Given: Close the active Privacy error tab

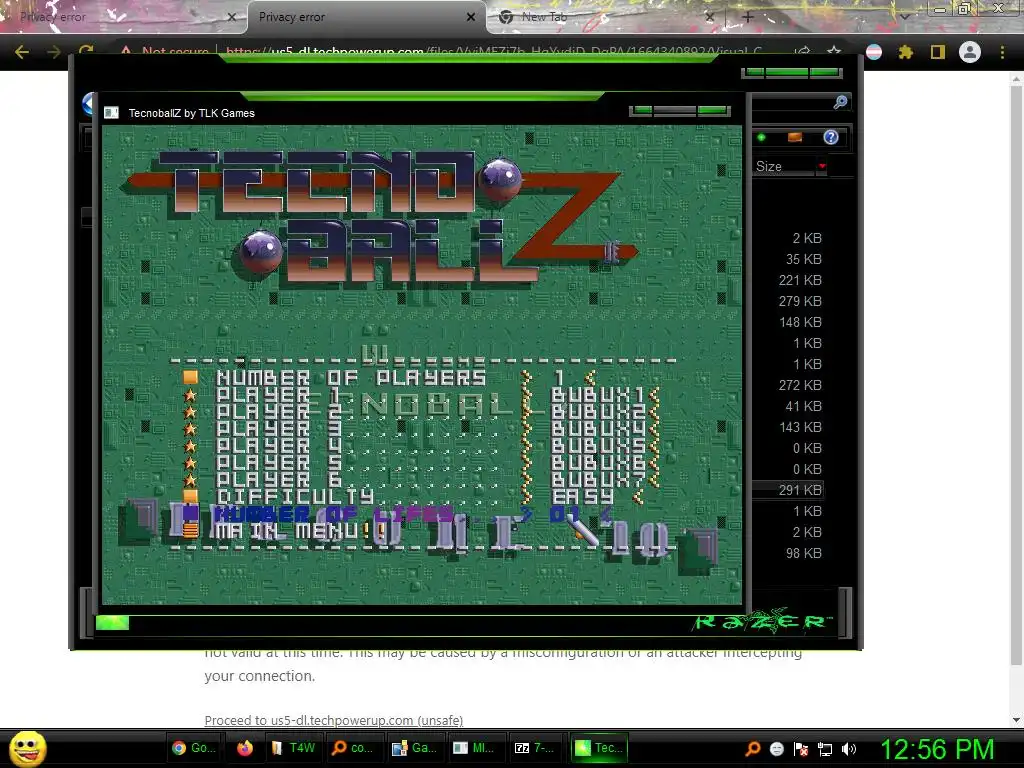Looking at the screenshot, I should tap(470, 17).
